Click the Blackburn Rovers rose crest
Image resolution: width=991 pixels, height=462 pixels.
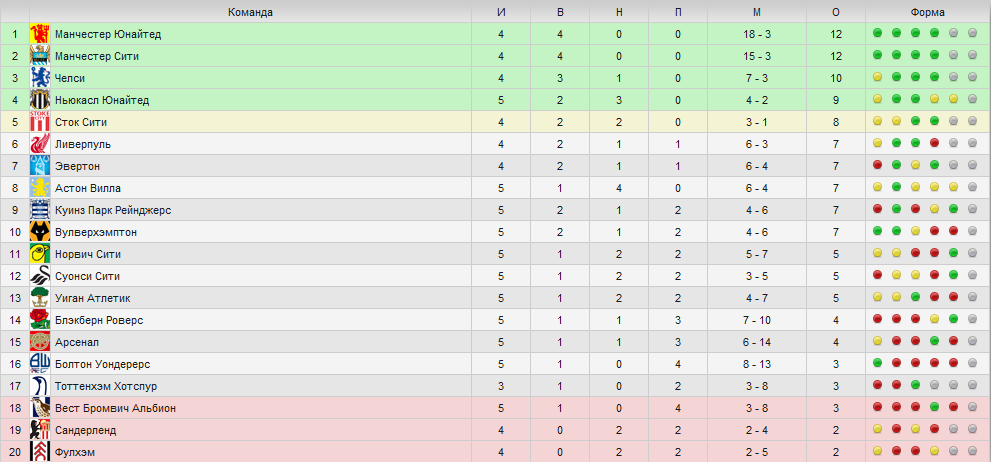[x=40, y=320]
